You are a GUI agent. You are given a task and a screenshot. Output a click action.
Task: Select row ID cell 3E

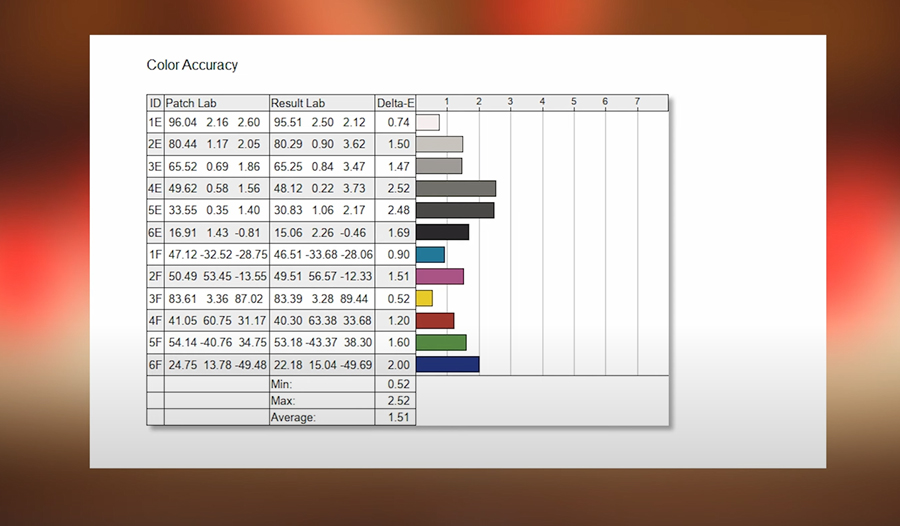(156, 167)
